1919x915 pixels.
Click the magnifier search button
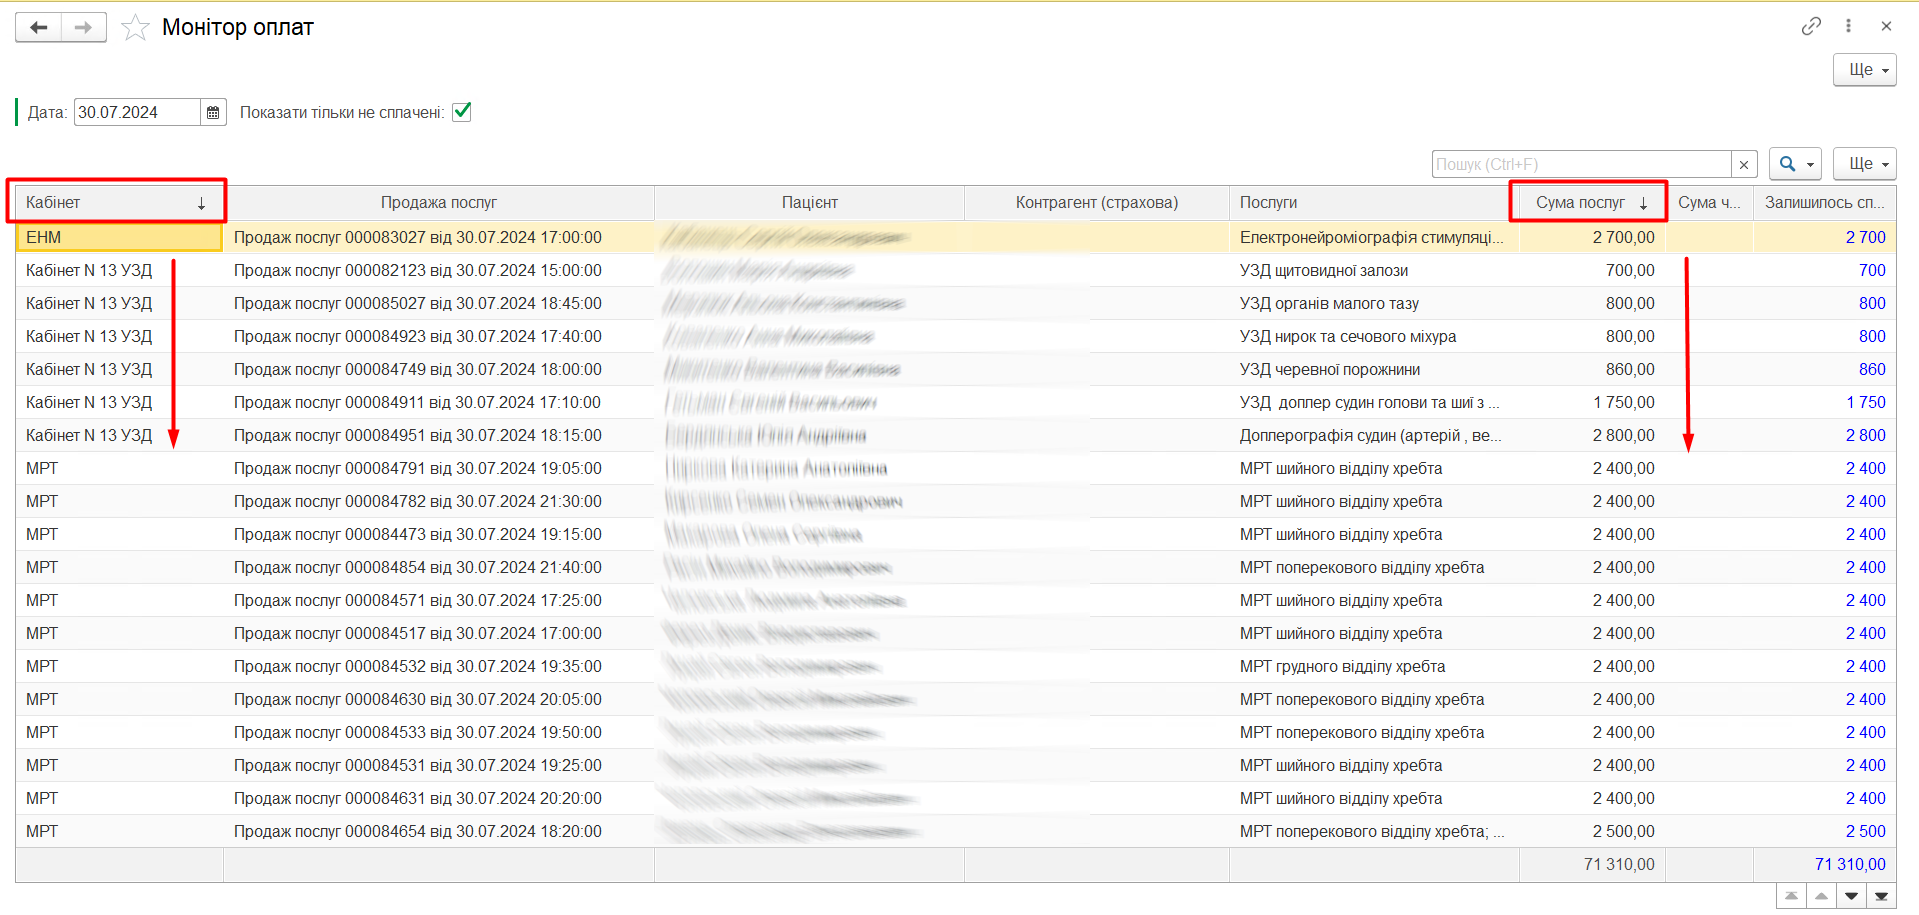click(1794, 164)
